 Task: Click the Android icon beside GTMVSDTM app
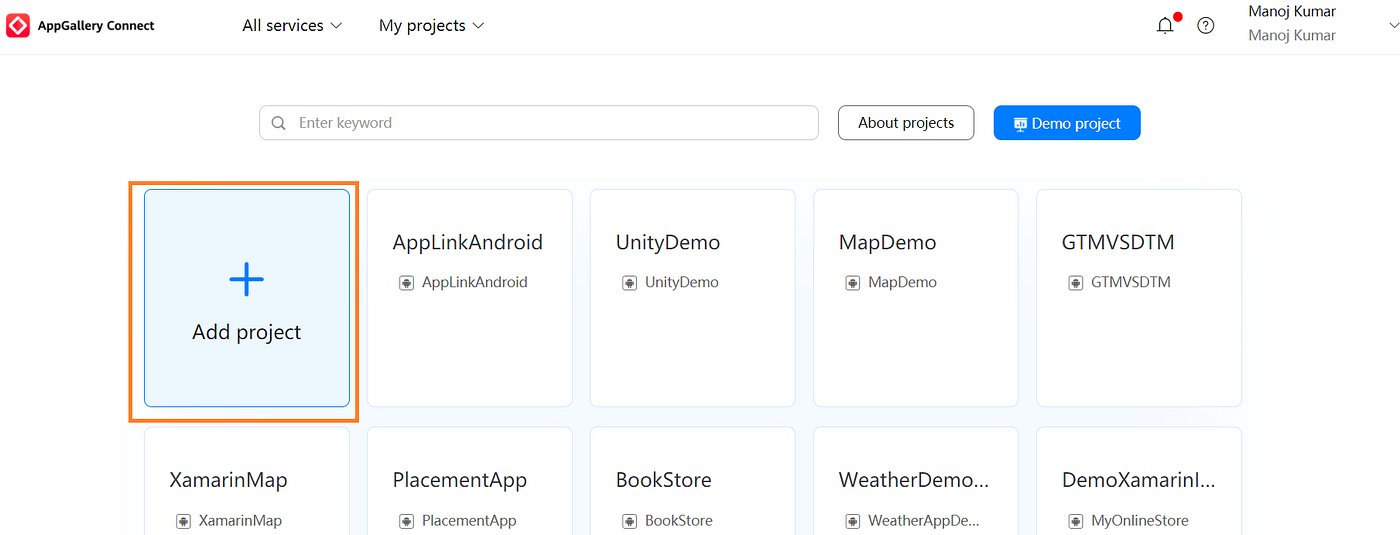(x=1075, y=283)
